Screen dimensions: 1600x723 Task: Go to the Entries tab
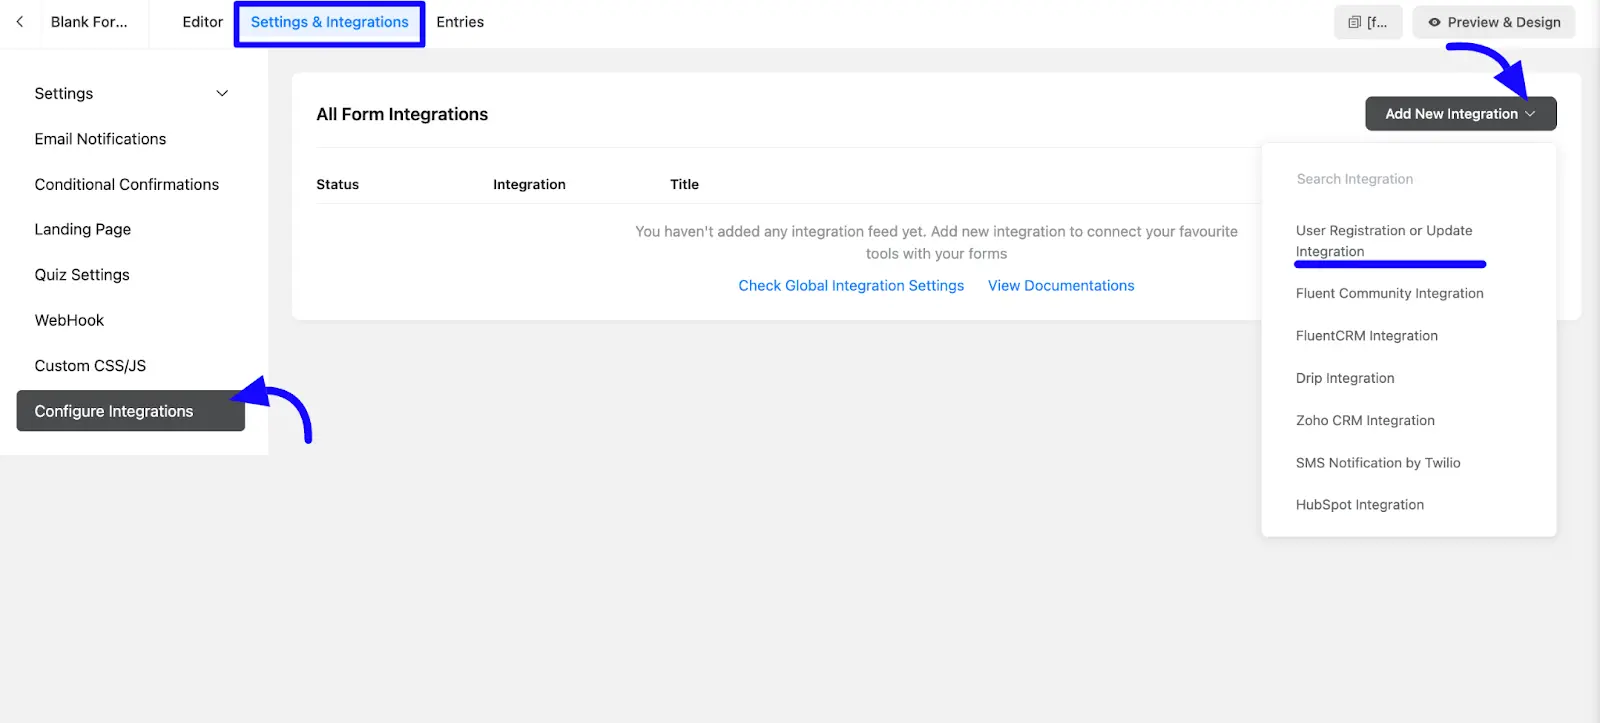(460, 22)
